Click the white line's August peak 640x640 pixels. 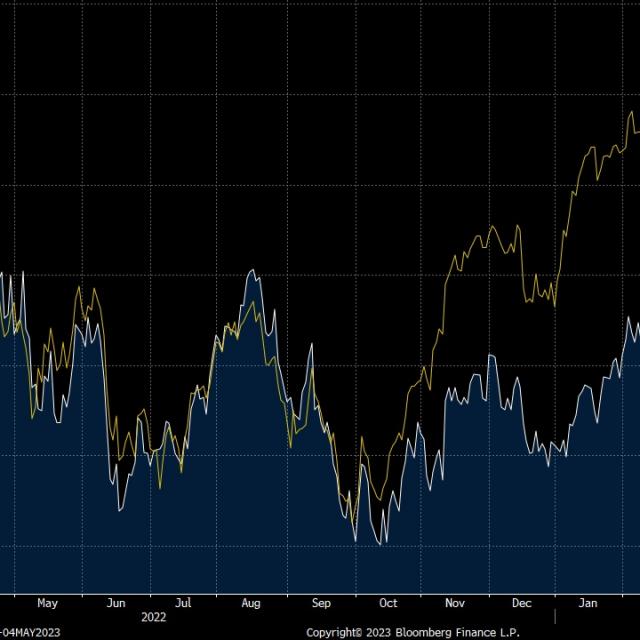(252, 270)
